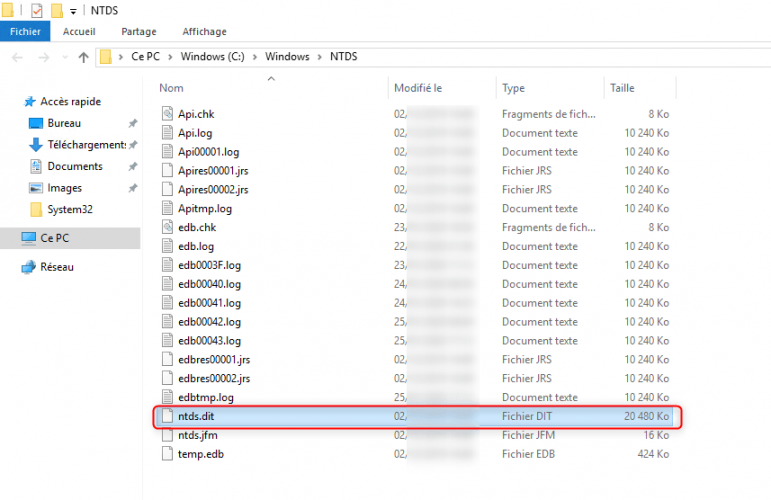The width and height of the screenshot is (771, 500).
Task: Click the edbres00001.jrs file icon
Action: [167, 359]
